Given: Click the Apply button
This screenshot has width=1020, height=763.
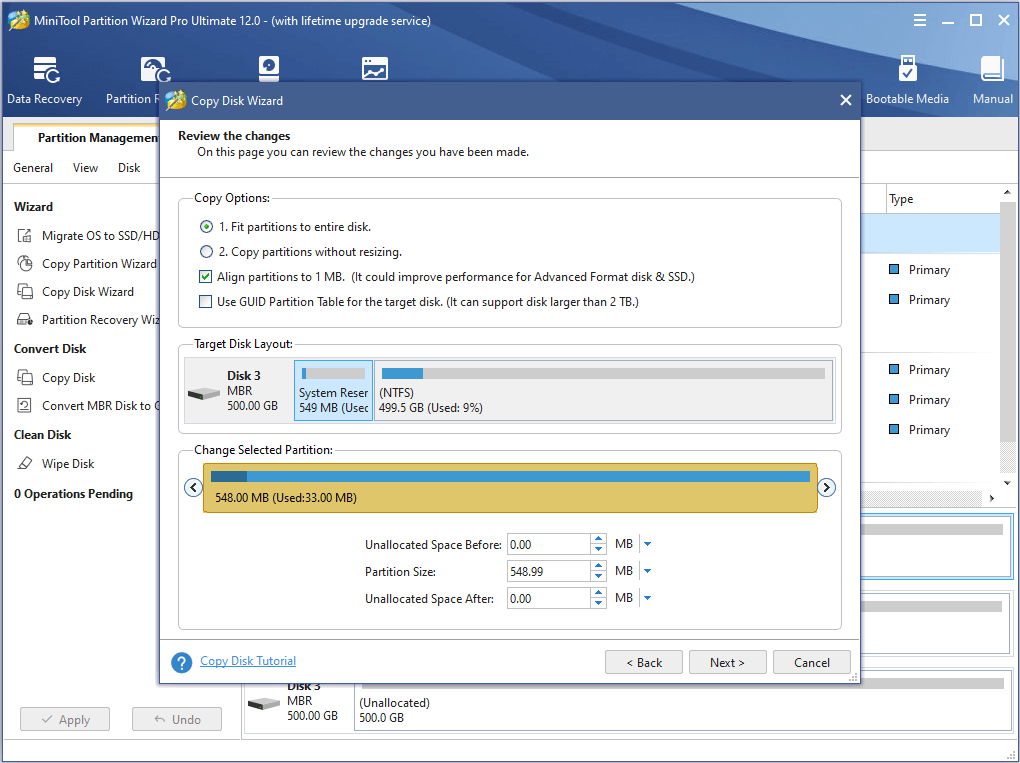Looking at the screenshot, I should (64, 719).
